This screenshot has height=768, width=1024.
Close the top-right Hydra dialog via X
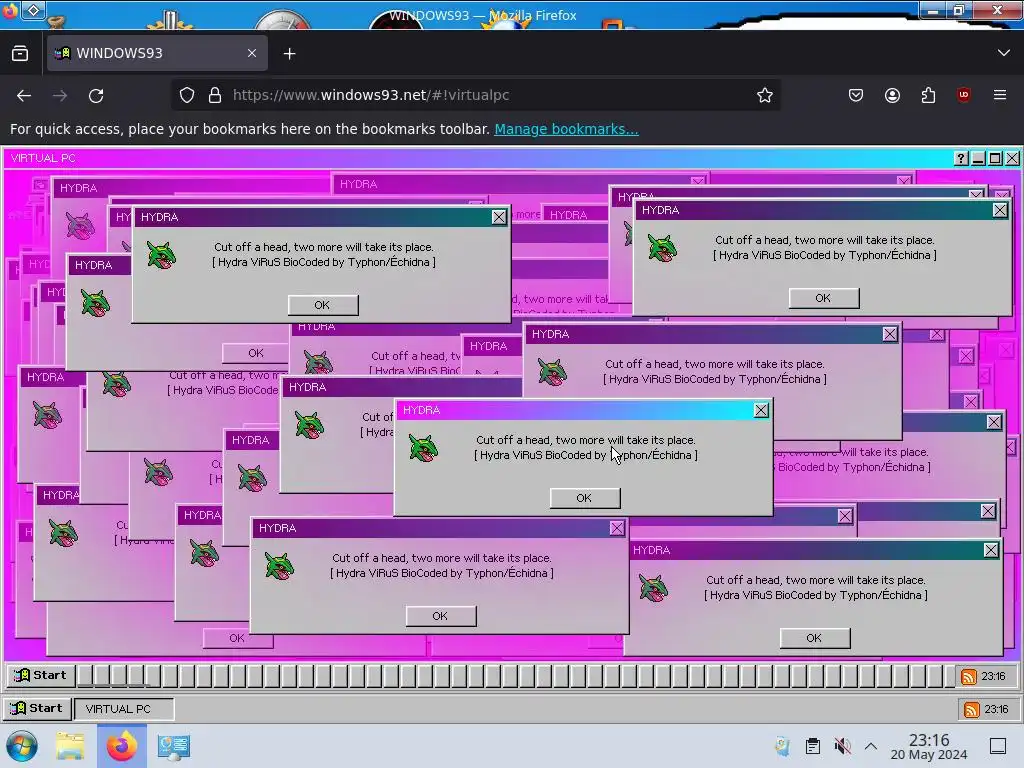coord(1000,210)
